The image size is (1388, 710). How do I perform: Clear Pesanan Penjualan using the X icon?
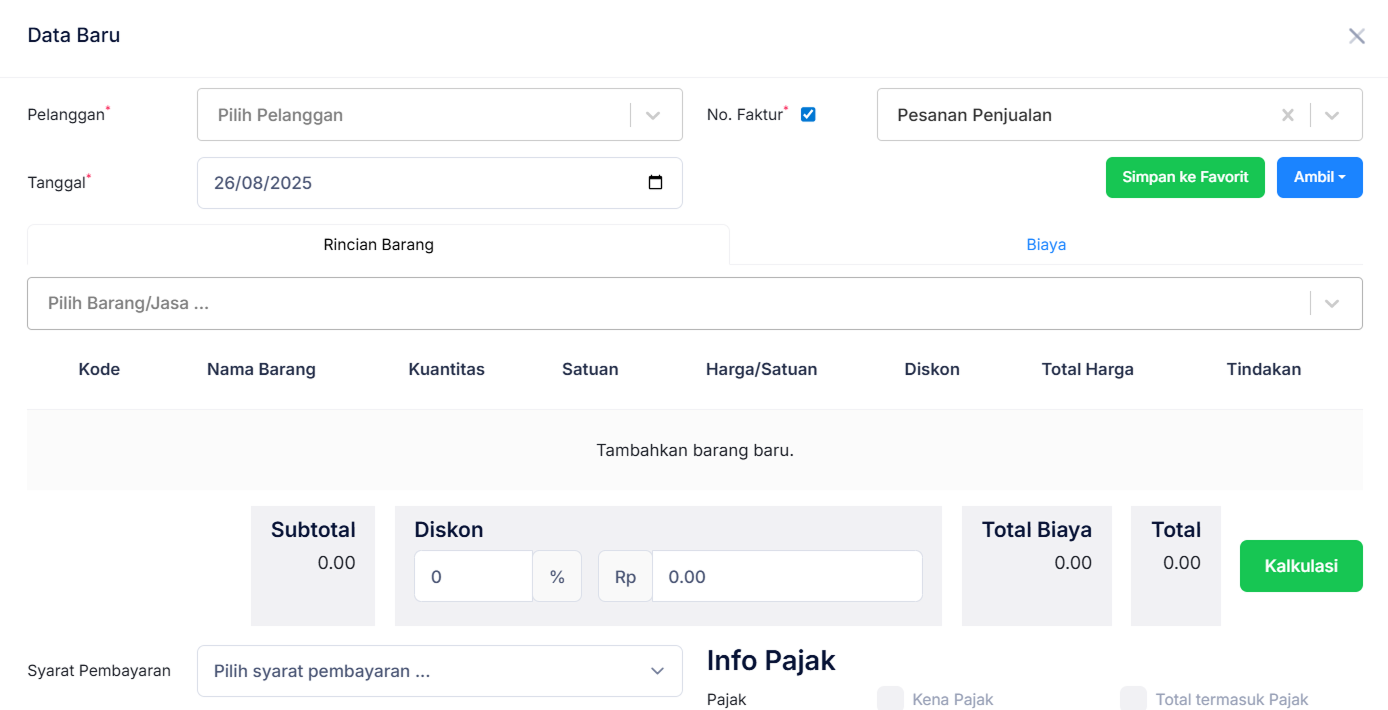click(x=1288, y=114)
